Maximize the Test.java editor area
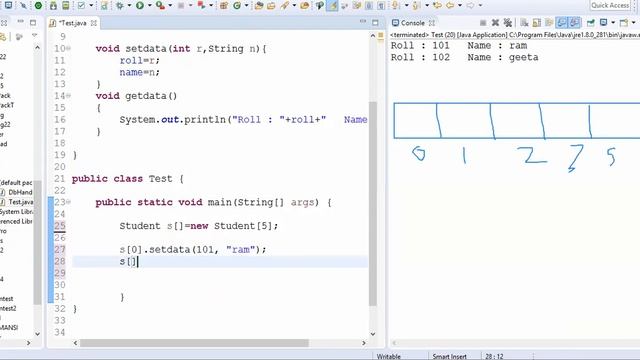640x360 pixels. click(x=376, y=23)
